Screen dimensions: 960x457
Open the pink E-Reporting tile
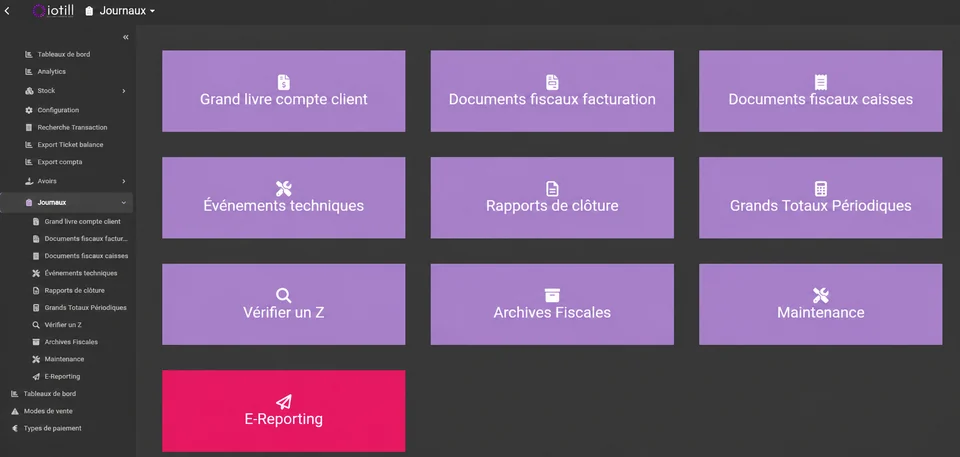pyautogui.click(x=283, y=410)
